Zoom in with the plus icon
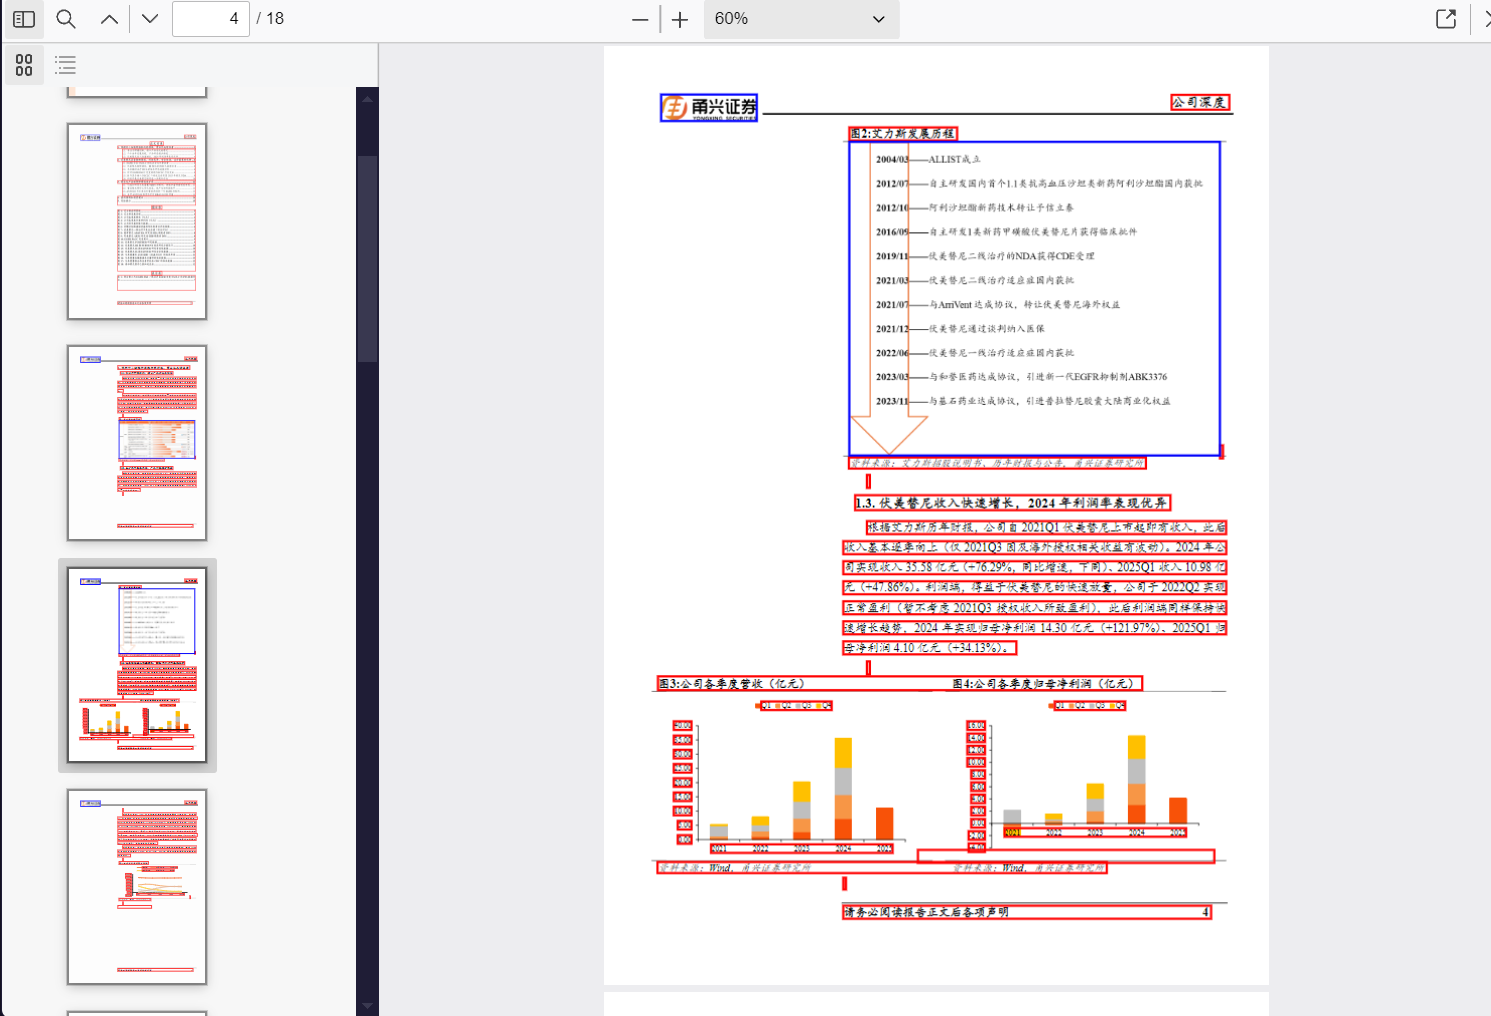This screenshot has height=1016, width=1491. [680, 19]
